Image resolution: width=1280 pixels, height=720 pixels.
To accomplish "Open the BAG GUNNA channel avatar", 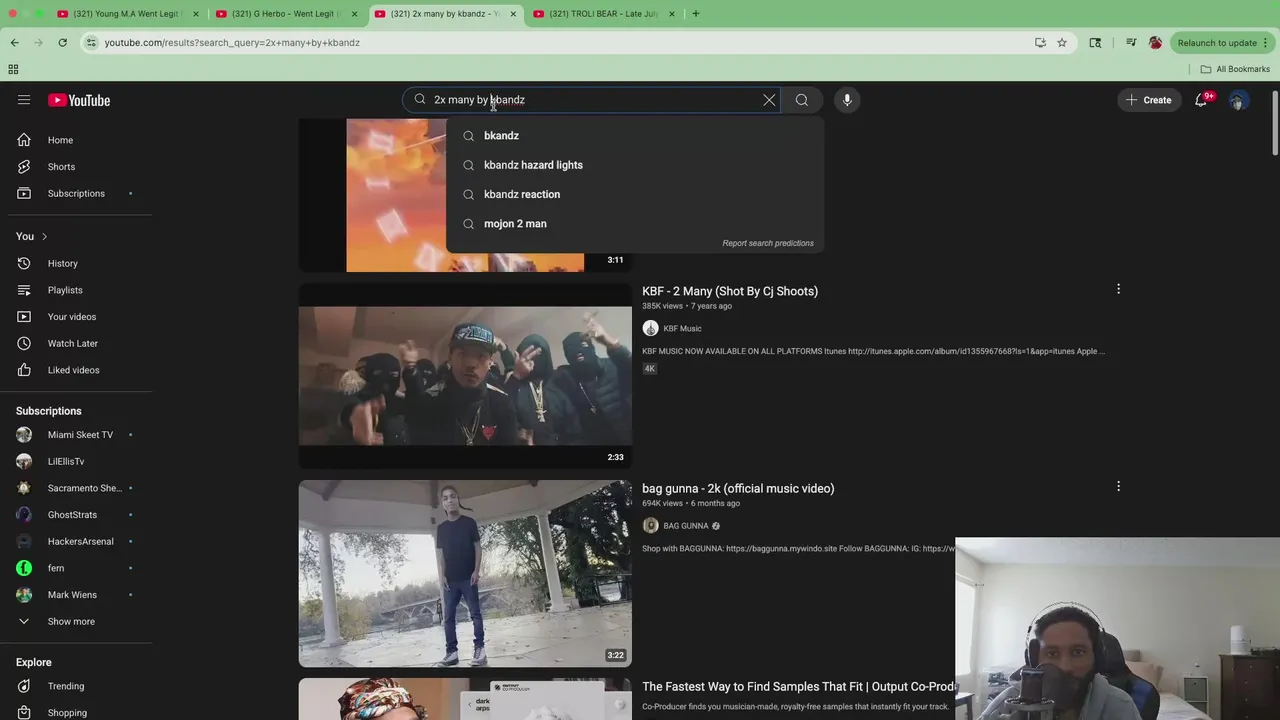I will point(650,526).
